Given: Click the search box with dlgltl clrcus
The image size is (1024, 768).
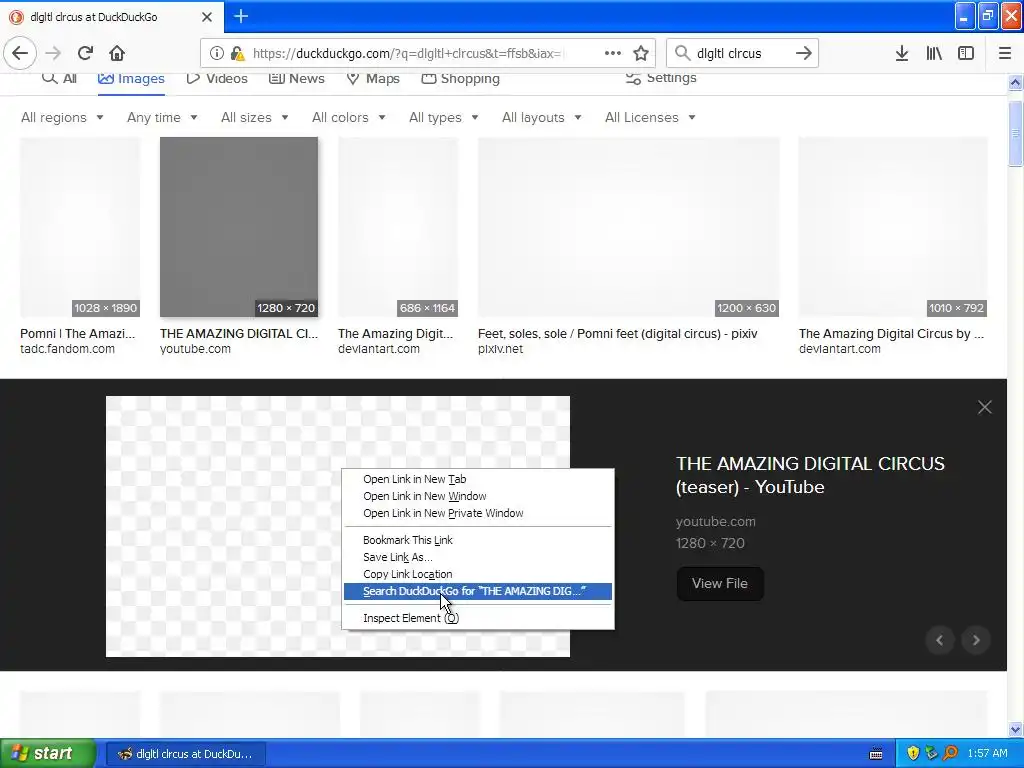Looking at the screenshot, I should coord(741,53).
